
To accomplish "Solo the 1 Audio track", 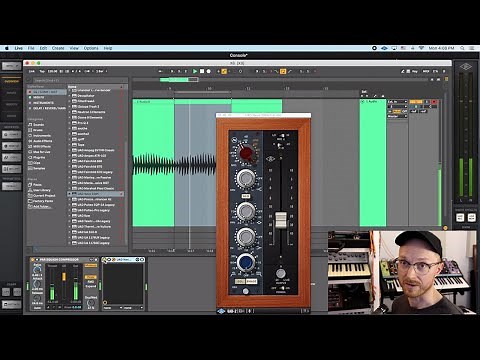I will 427,102.
